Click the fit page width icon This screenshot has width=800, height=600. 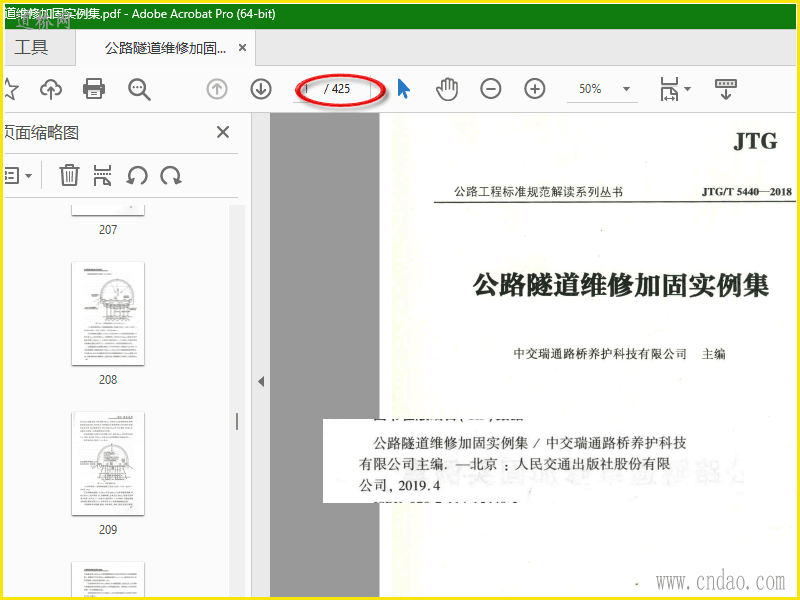669,89
